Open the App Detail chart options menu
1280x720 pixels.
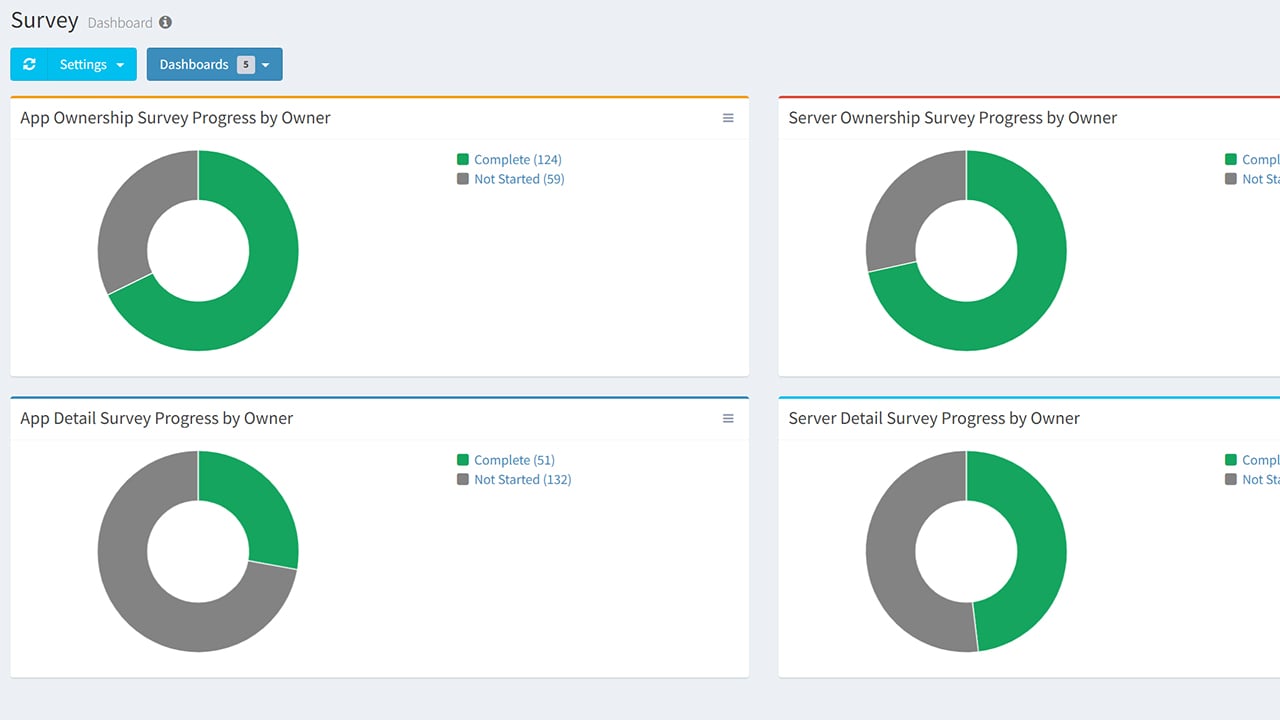coord(728,418)
